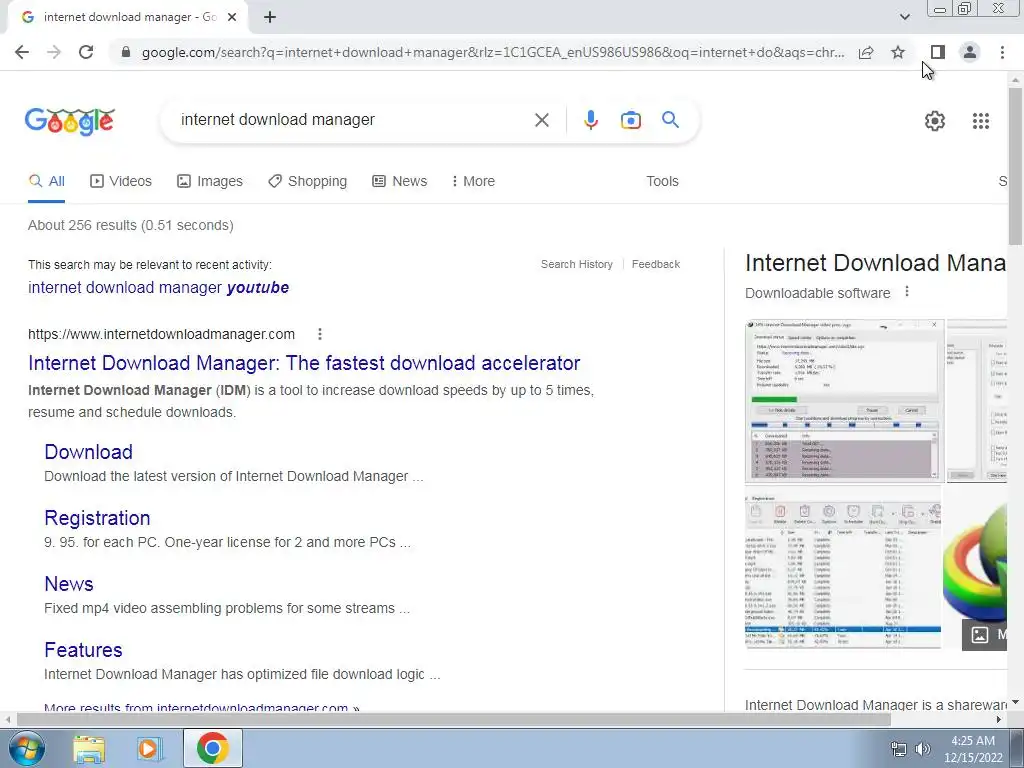Click the share page icon in address bar

tap(866, 52)
